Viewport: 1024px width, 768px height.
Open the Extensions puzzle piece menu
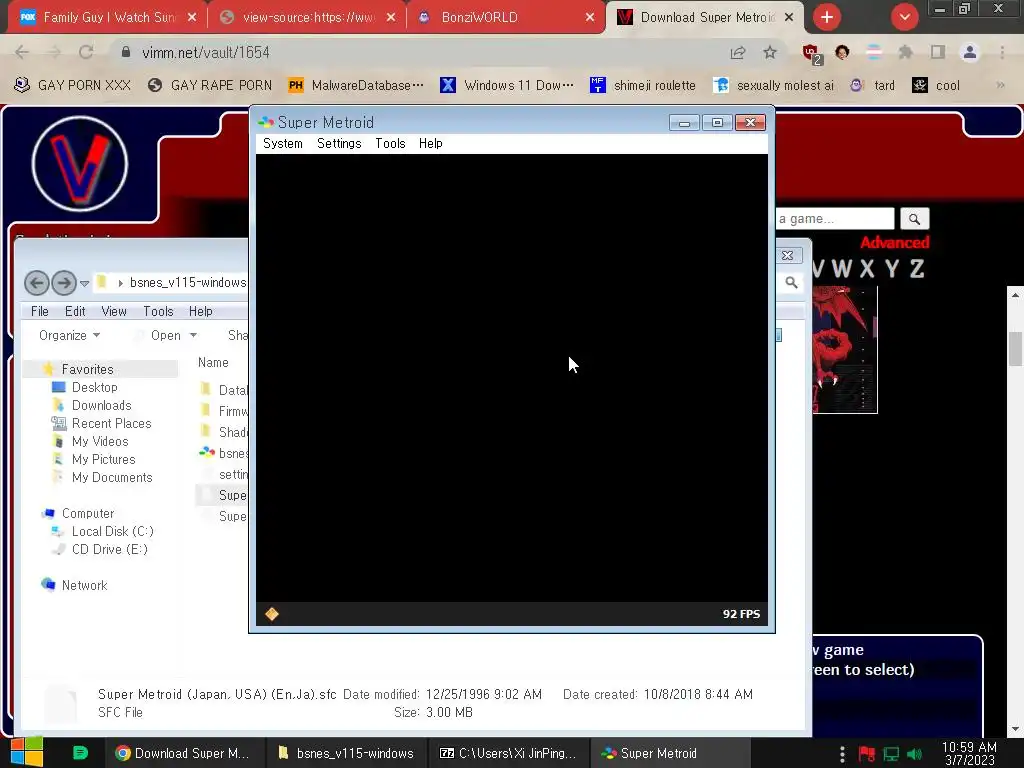tap(905, 52)
